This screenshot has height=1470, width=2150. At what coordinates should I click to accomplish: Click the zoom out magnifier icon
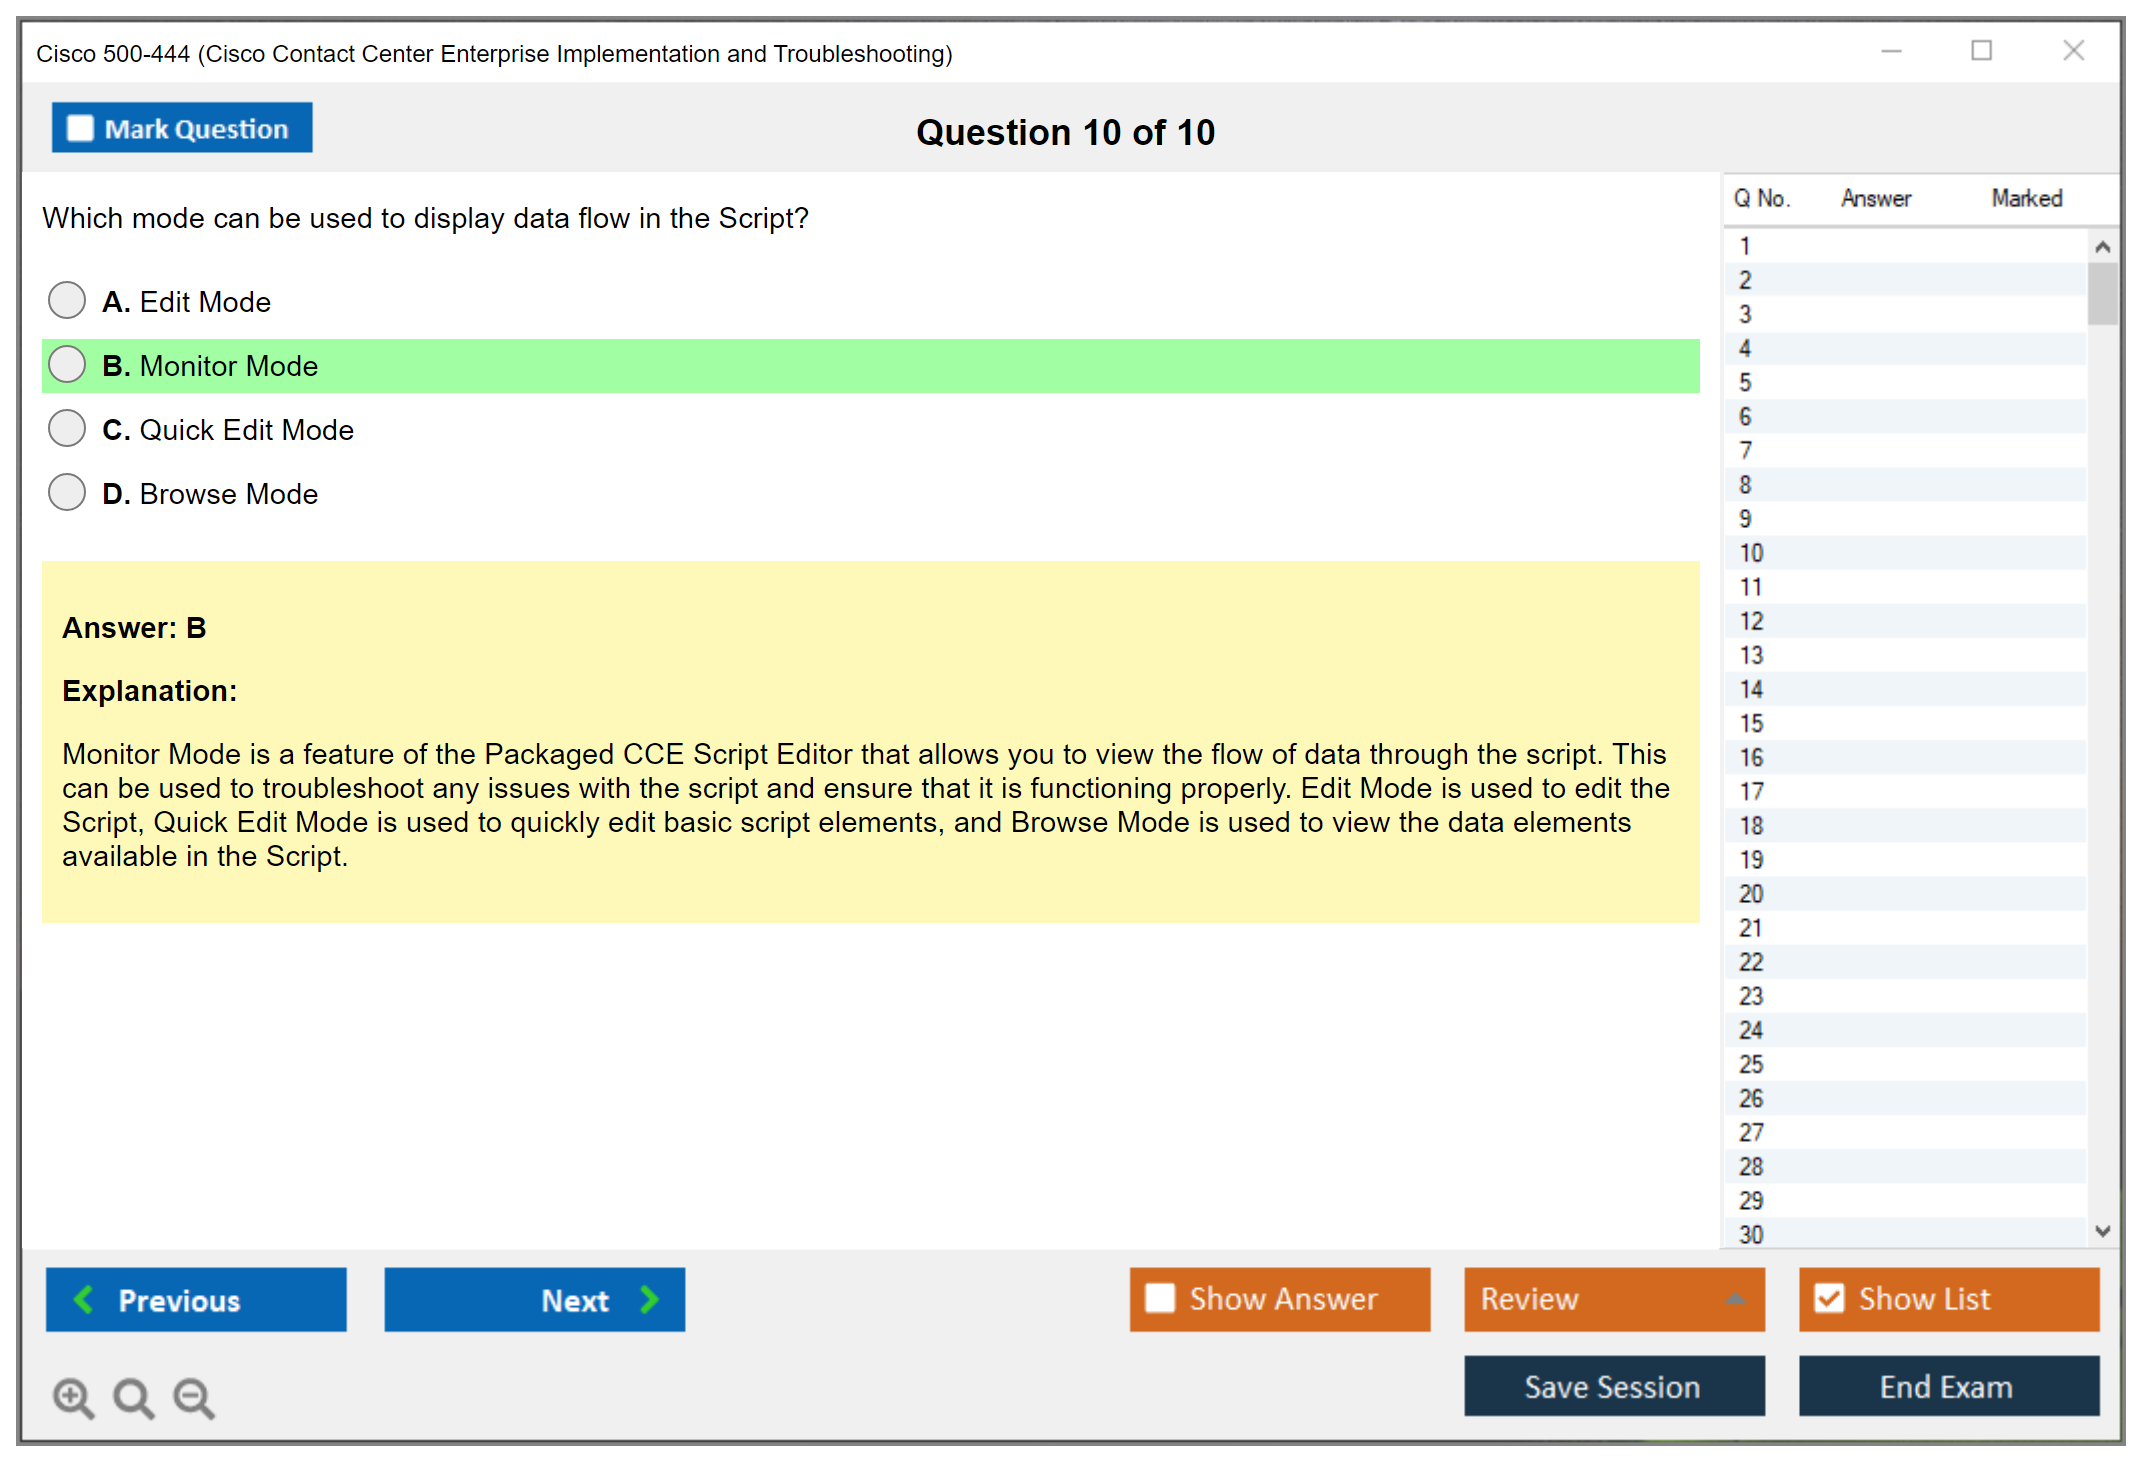point(194,1397)
